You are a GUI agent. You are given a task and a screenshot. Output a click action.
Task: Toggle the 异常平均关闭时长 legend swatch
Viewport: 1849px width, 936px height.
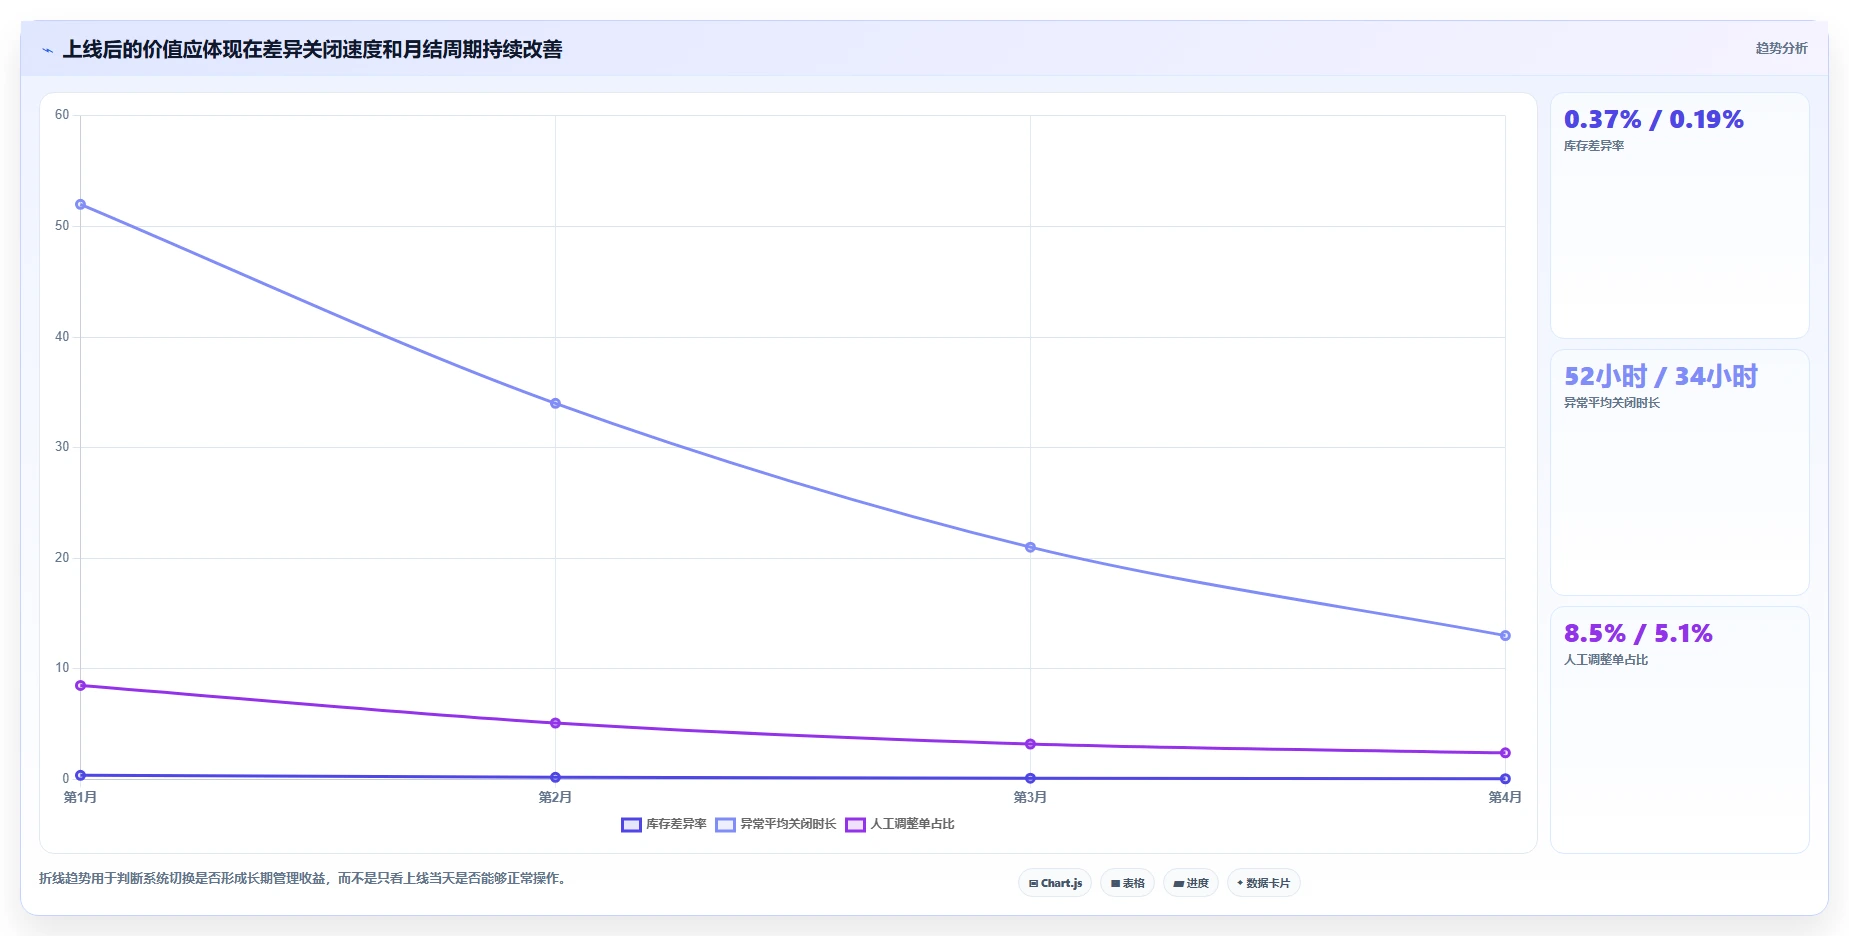pyautogui.click(x=725, y=825)
